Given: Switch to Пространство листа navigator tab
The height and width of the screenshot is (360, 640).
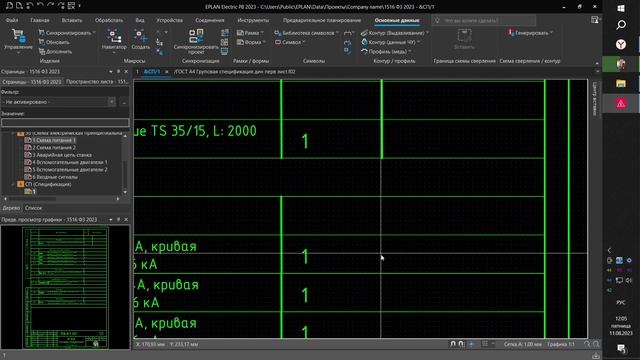Looking at the screenshot, I should click(x=97, y=82).
